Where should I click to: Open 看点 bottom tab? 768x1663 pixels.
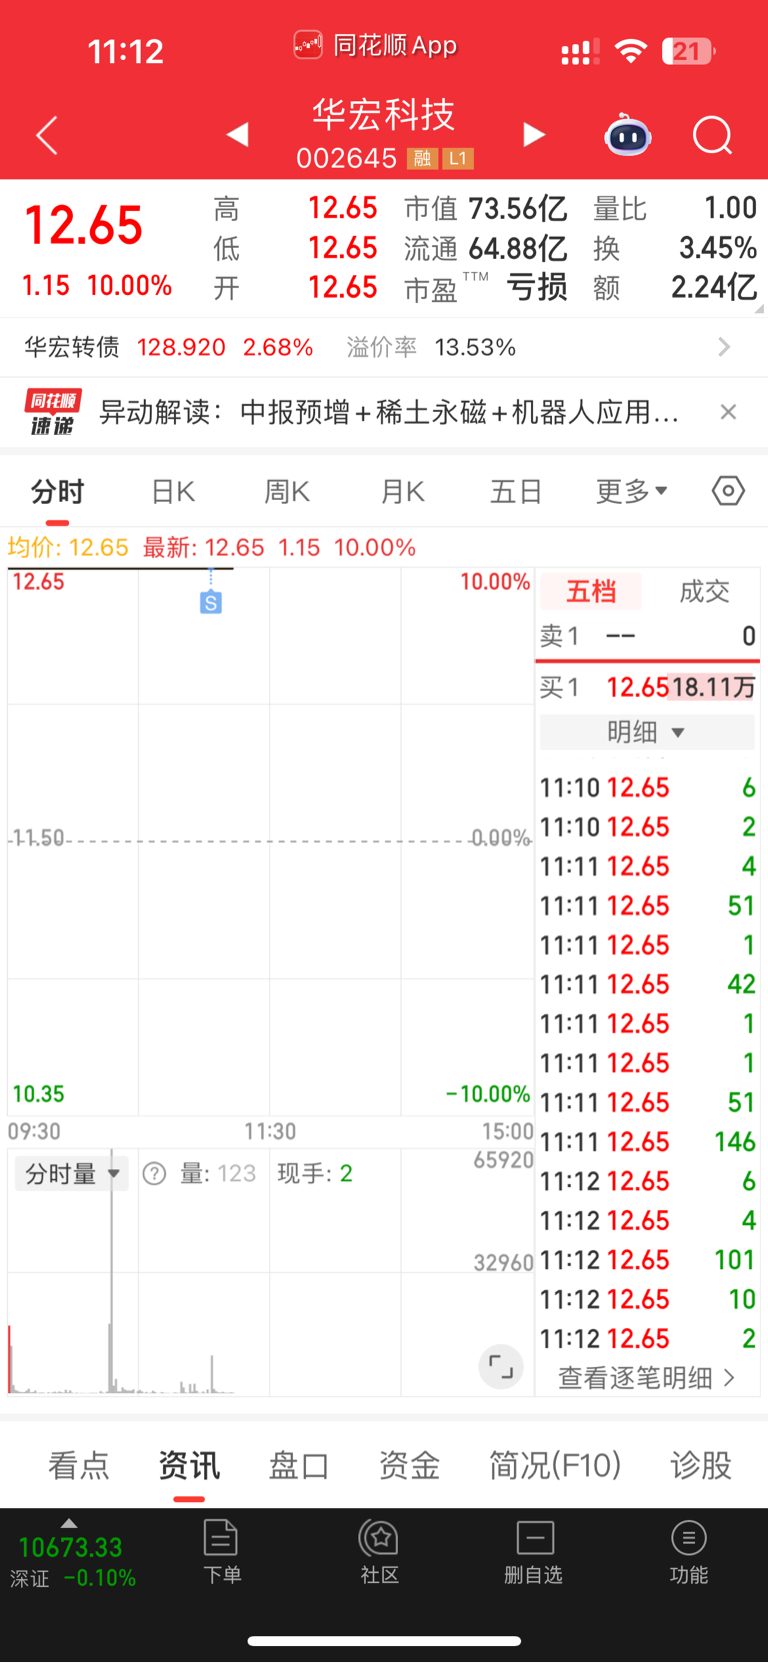(x=78, y=1465)
